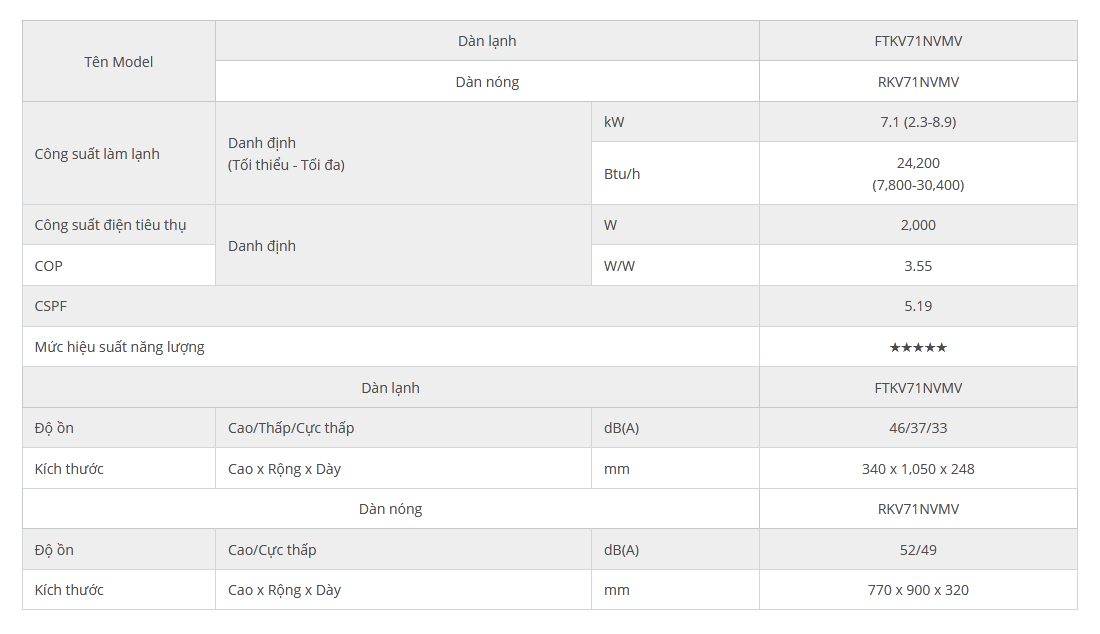Click the FTKV71NVMV model cell at top
This screenshot has width=1100, height=634.
[918, 41]
